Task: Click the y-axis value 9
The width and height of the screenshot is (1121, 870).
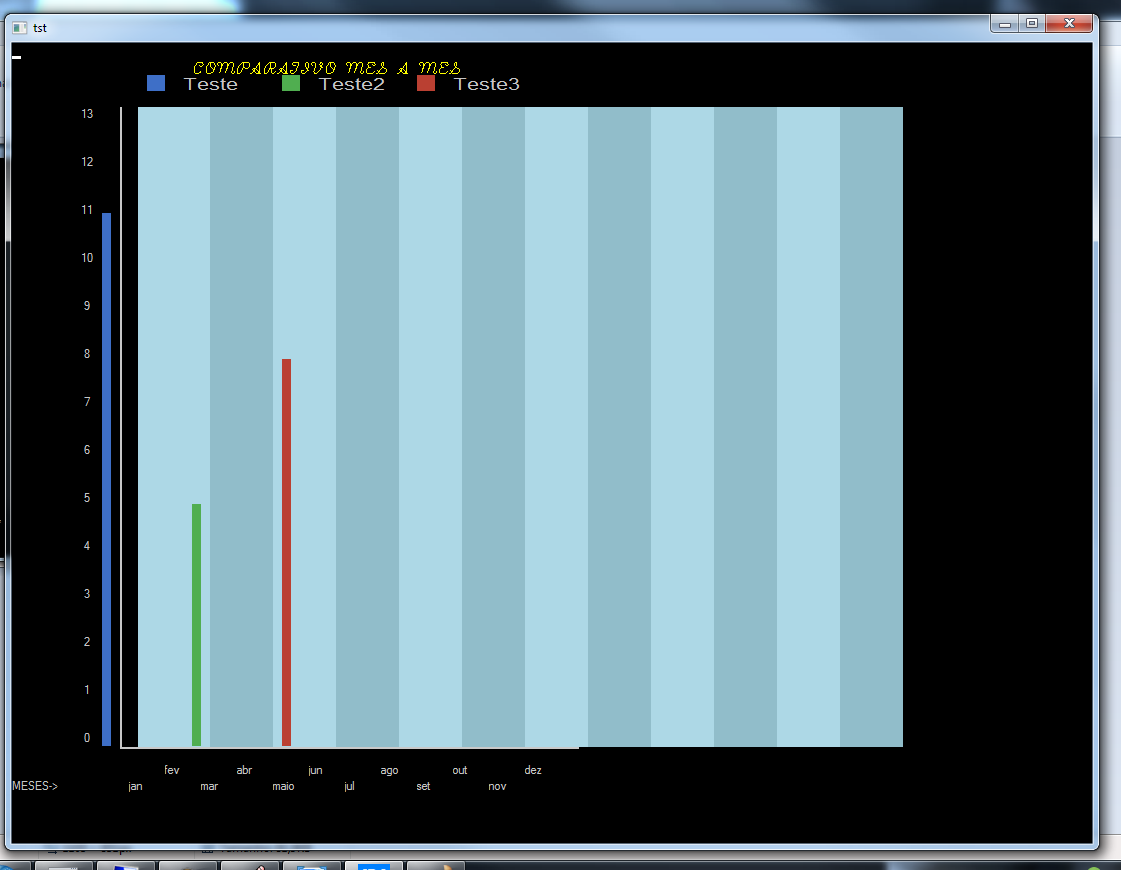Action: 87,305
